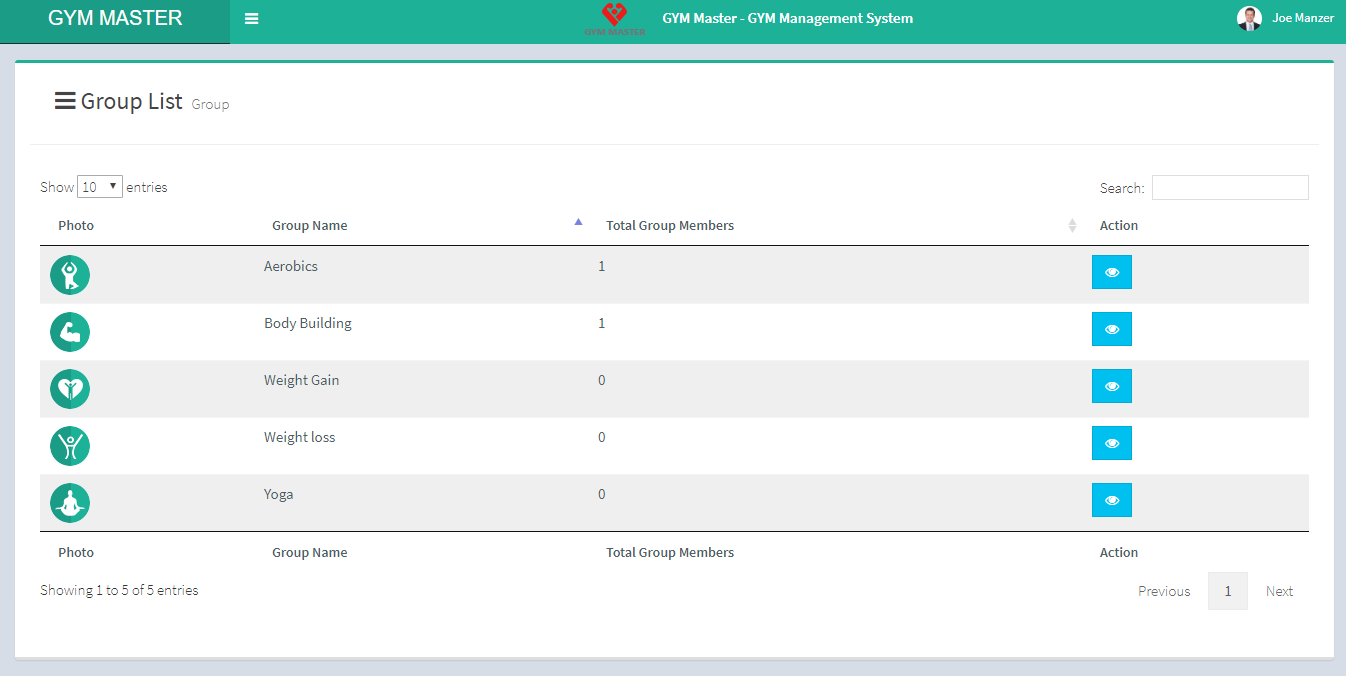Click into the Search input field
Screen dimensions: 1346x676
(x=1229, y=188)
